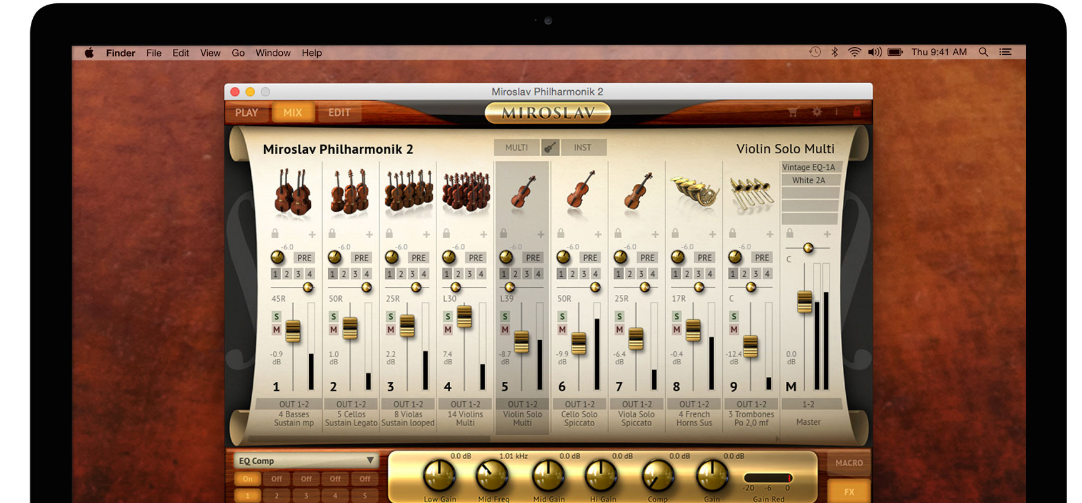Open the Window menu in menu bar
1082x503 pixels.
coord(273,52)
